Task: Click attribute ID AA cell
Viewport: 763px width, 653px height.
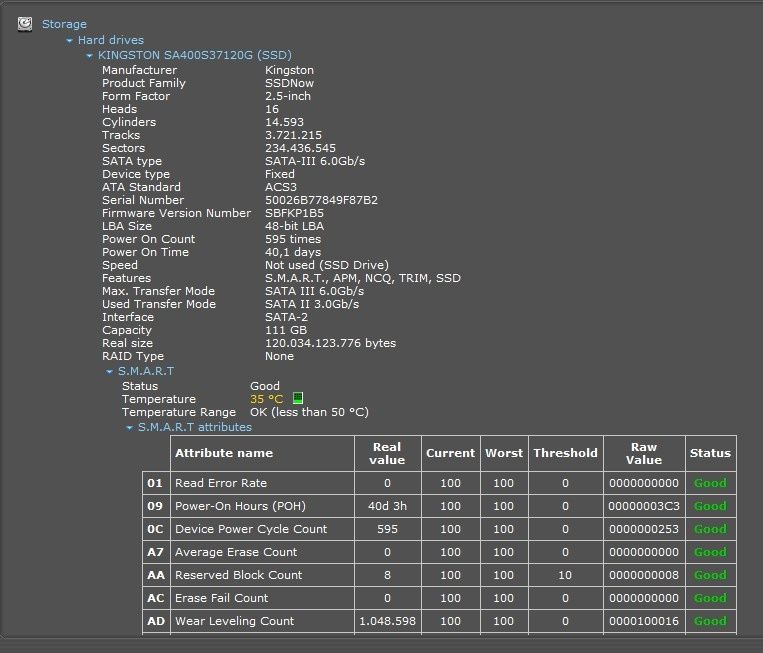Action: coord(156,575)
